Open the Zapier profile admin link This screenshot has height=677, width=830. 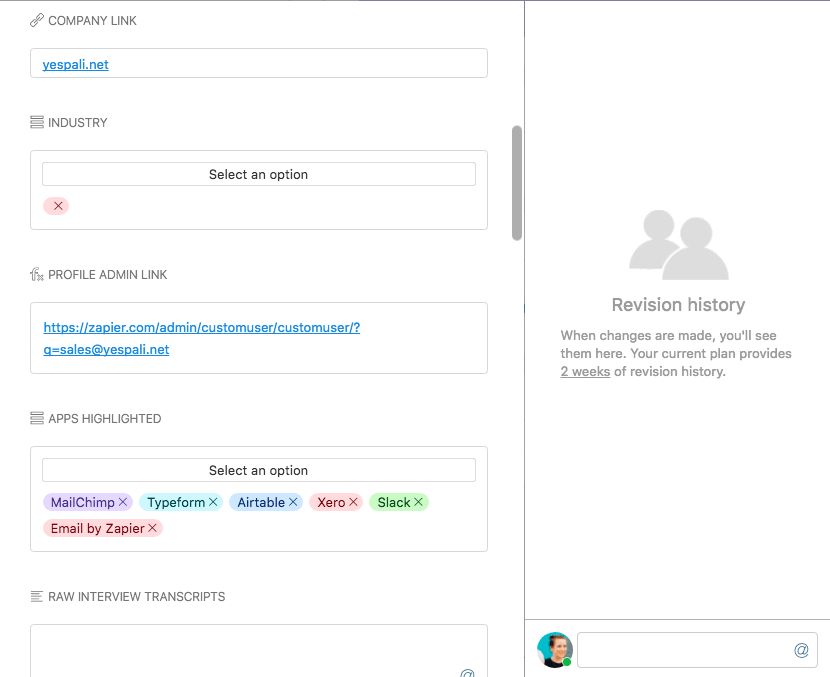pyautogui.click(x=201, y=328)
